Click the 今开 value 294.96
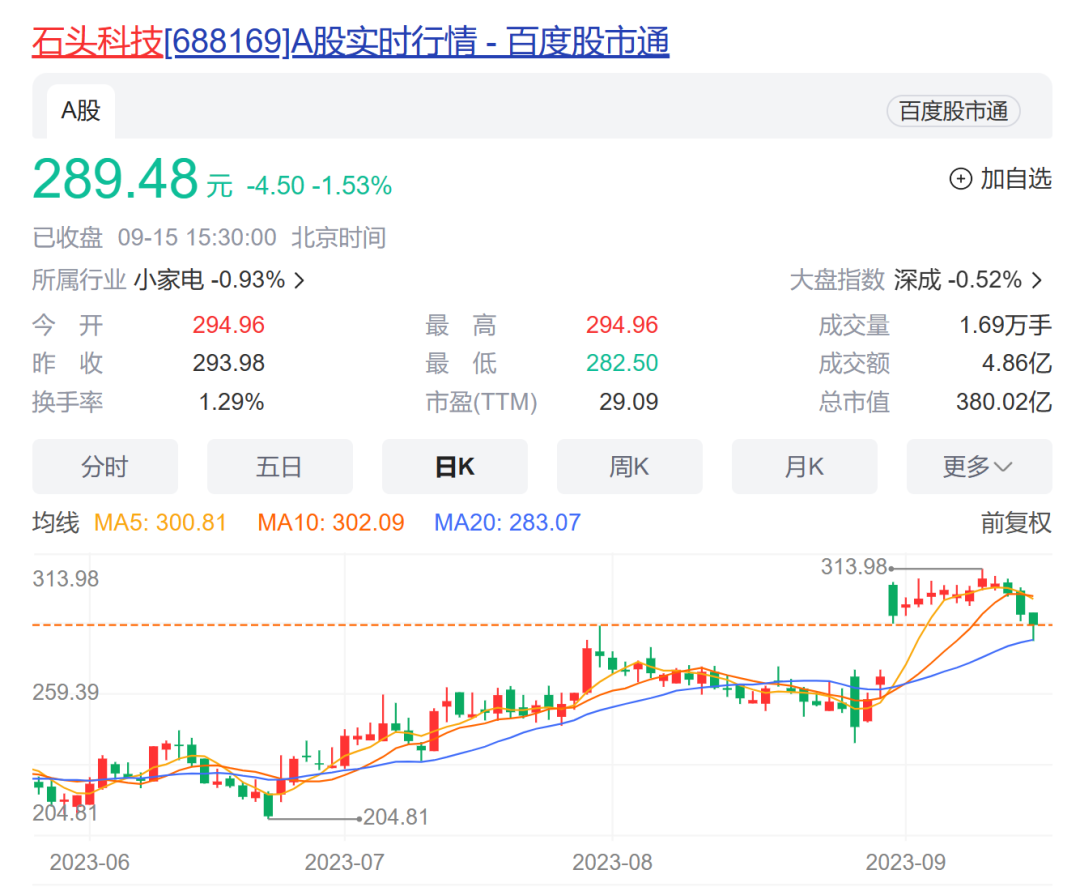This screenshot has height=887, width=1080. point(229,325)
